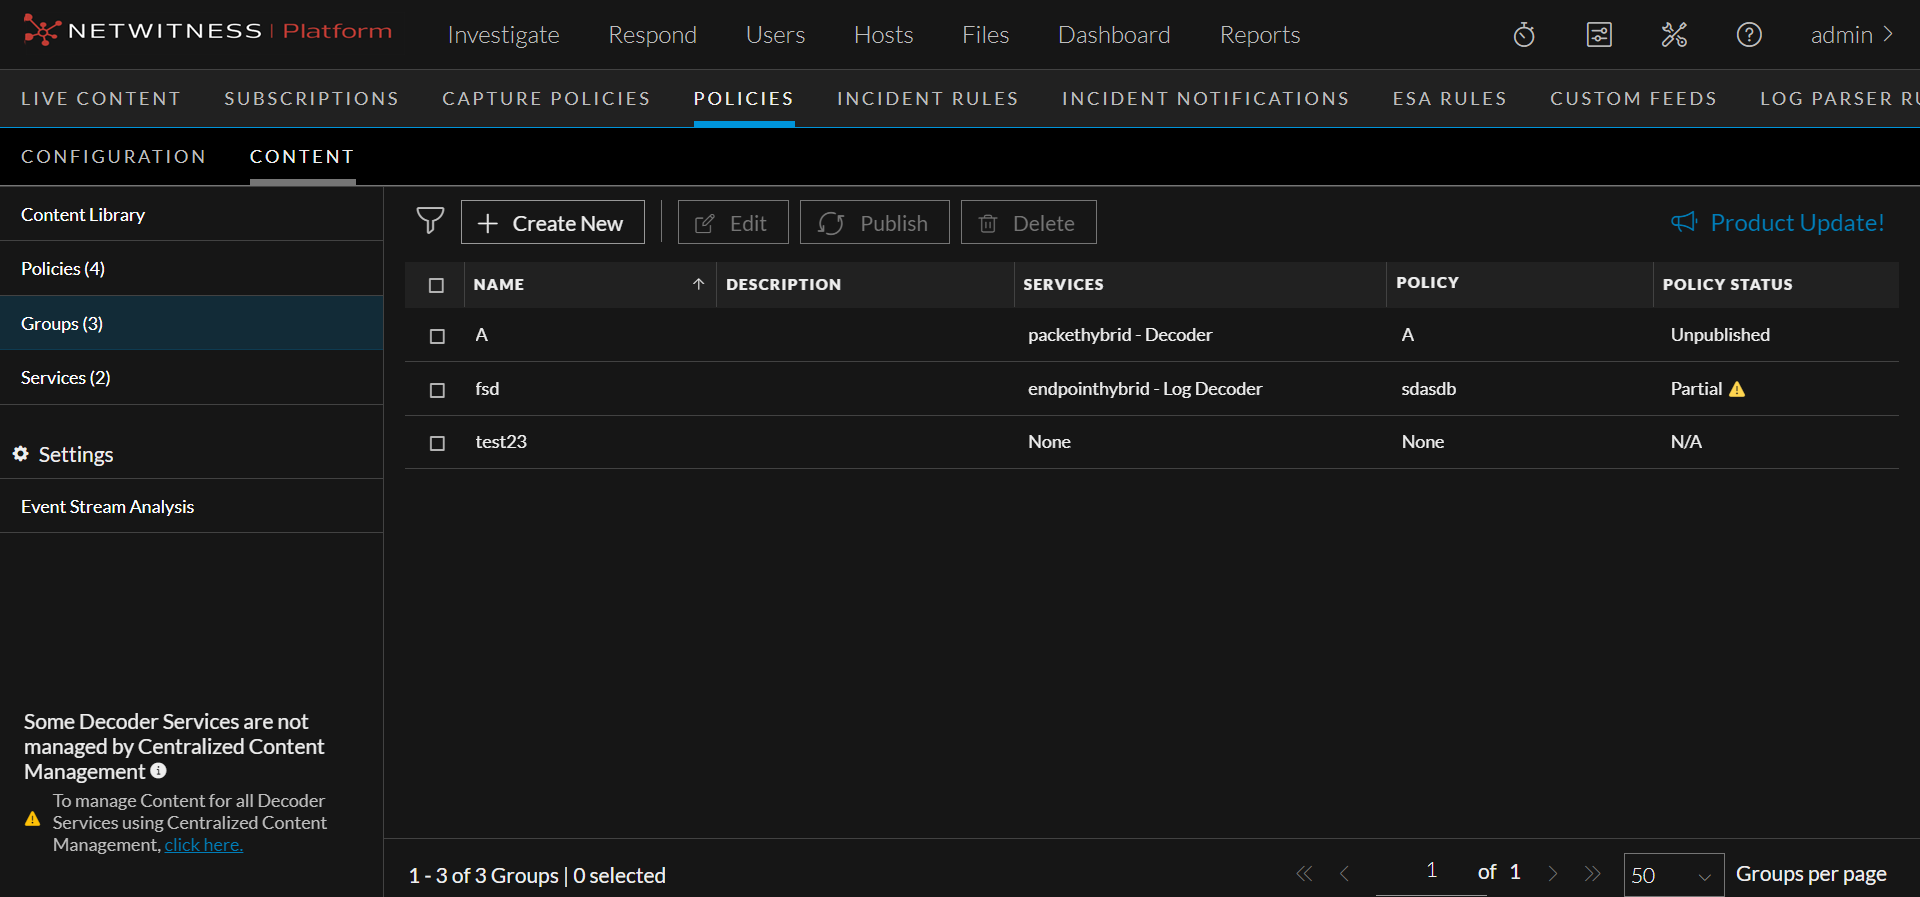The width and height of the screenshot is (1920, 897).
Task: Click info icon beside Centralized Content Management
Action: click(x=159, y=771)
